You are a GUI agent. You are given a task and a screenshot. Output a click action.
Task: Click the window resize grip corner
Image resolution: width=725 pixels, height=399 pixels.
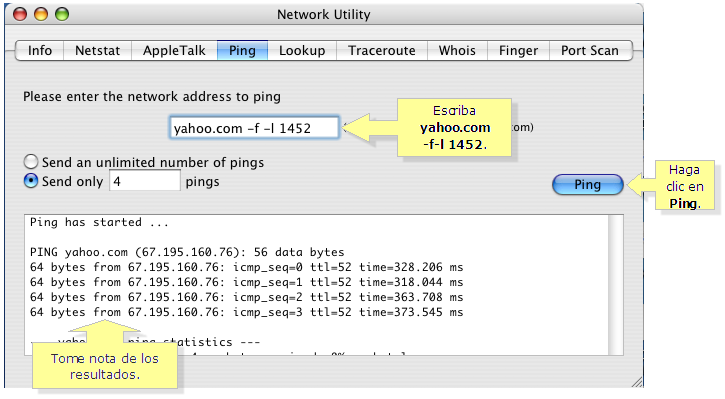click(637, 382)
